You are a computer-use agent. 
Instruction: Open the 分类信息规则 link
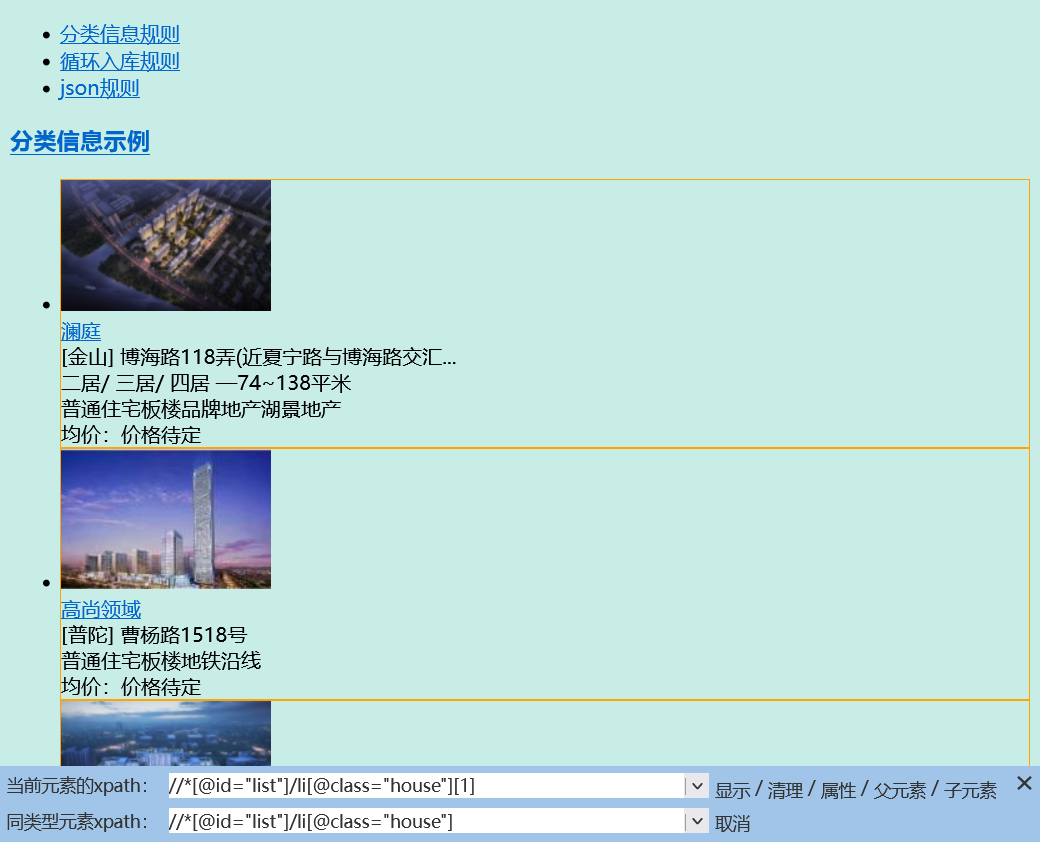(119, 33)
